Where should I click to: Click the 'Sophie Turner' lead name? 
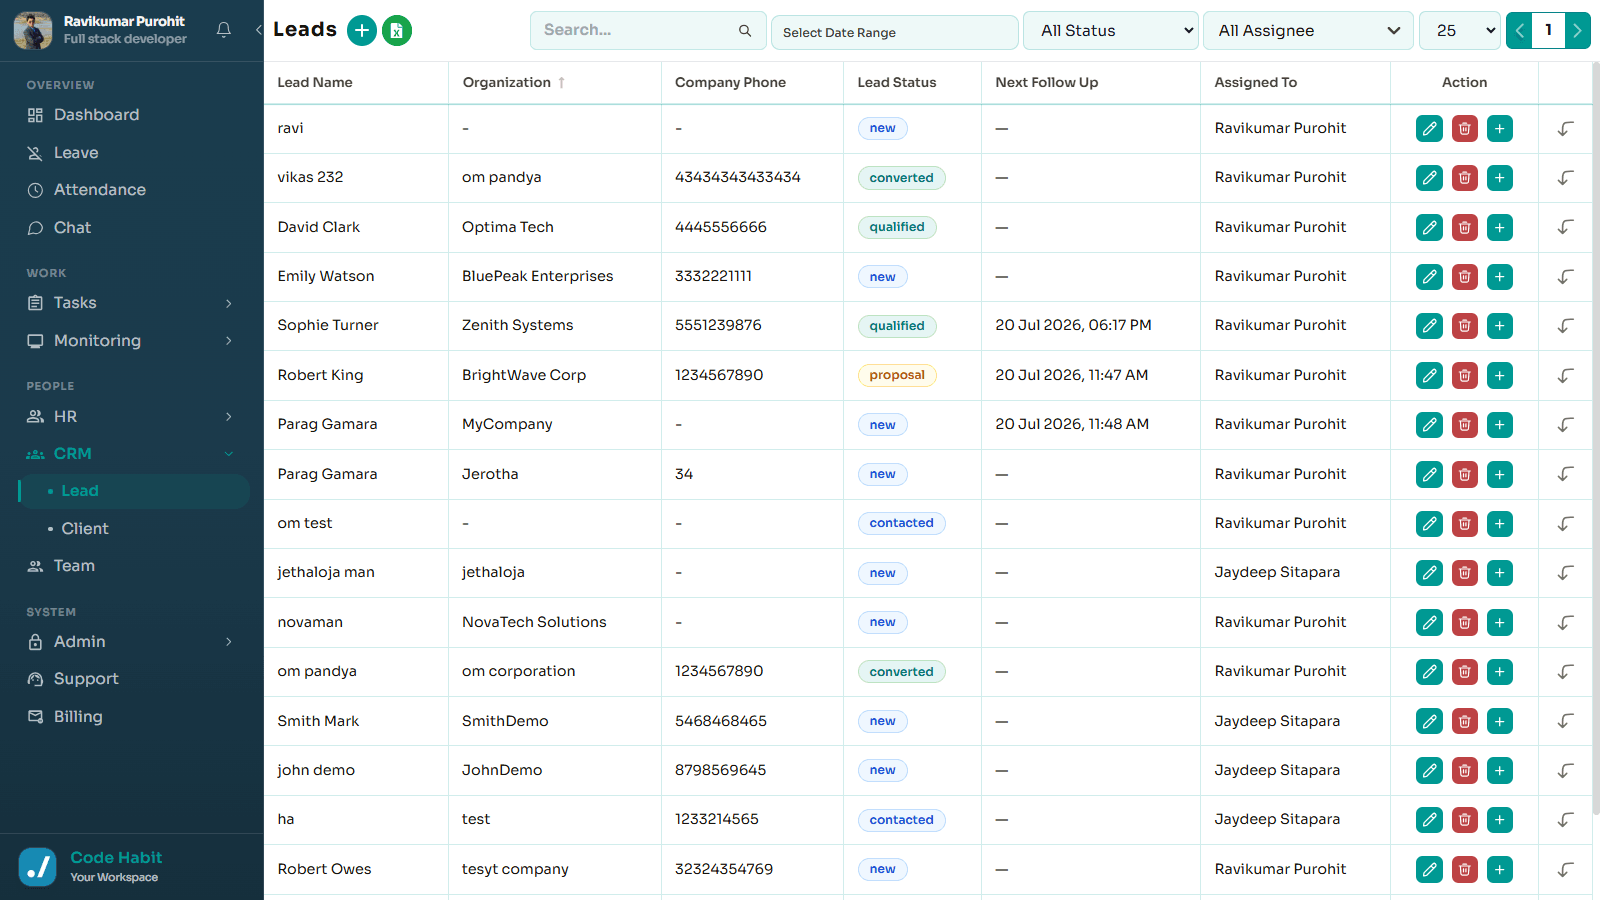(328, 326)
